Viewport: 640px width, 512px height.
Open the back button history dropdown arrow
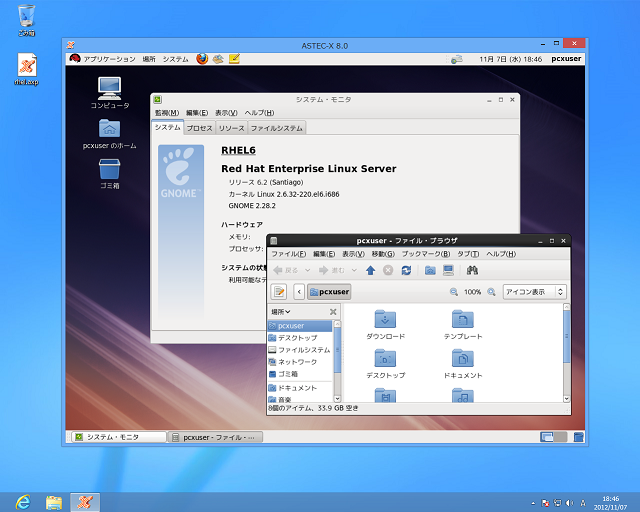click(x=307, y=270)
